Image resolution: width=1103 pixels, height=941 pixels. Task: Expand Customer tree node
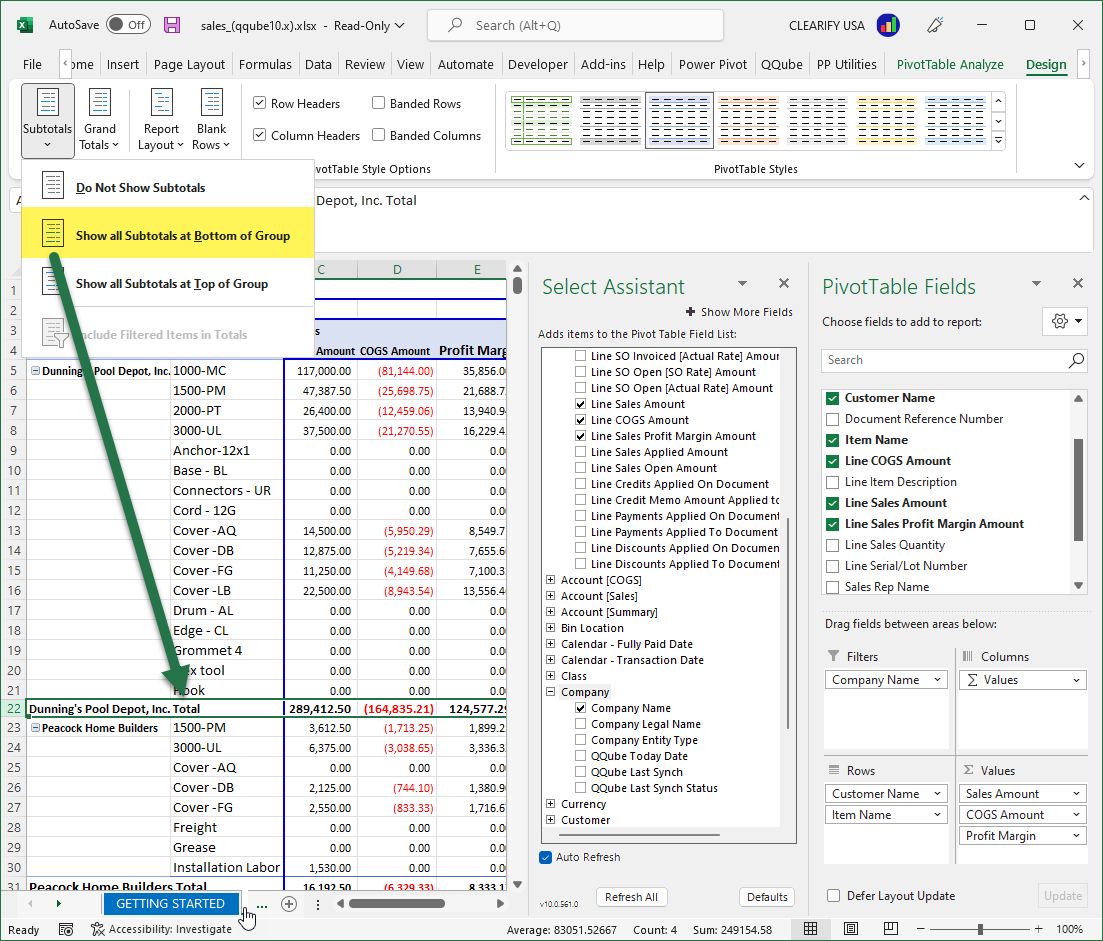[551, 819]
